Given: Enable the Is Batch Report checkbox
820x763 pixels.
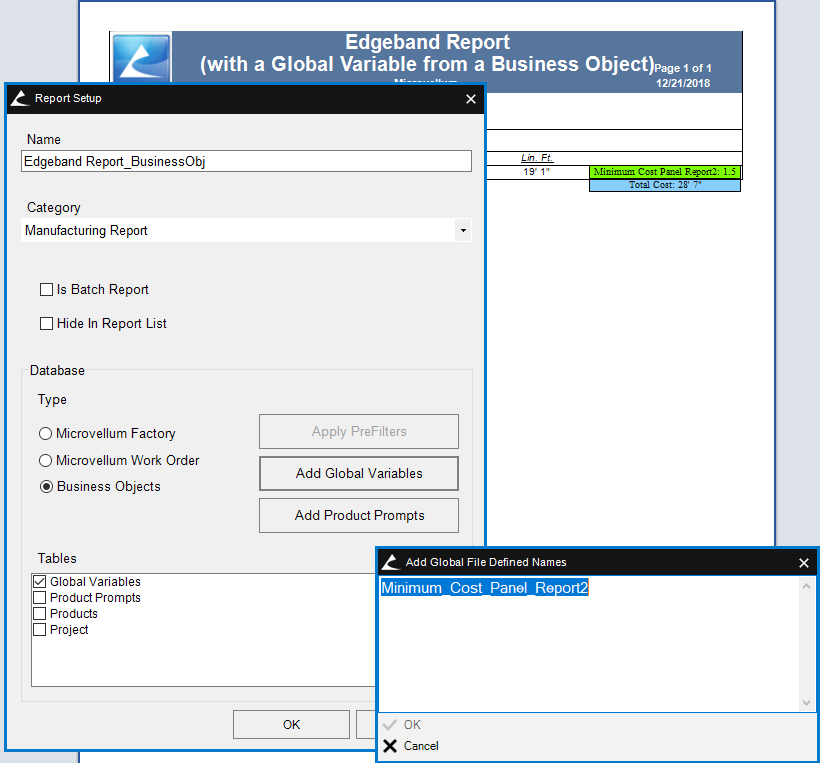Looking at the screenshot, I should pos(47,289).
